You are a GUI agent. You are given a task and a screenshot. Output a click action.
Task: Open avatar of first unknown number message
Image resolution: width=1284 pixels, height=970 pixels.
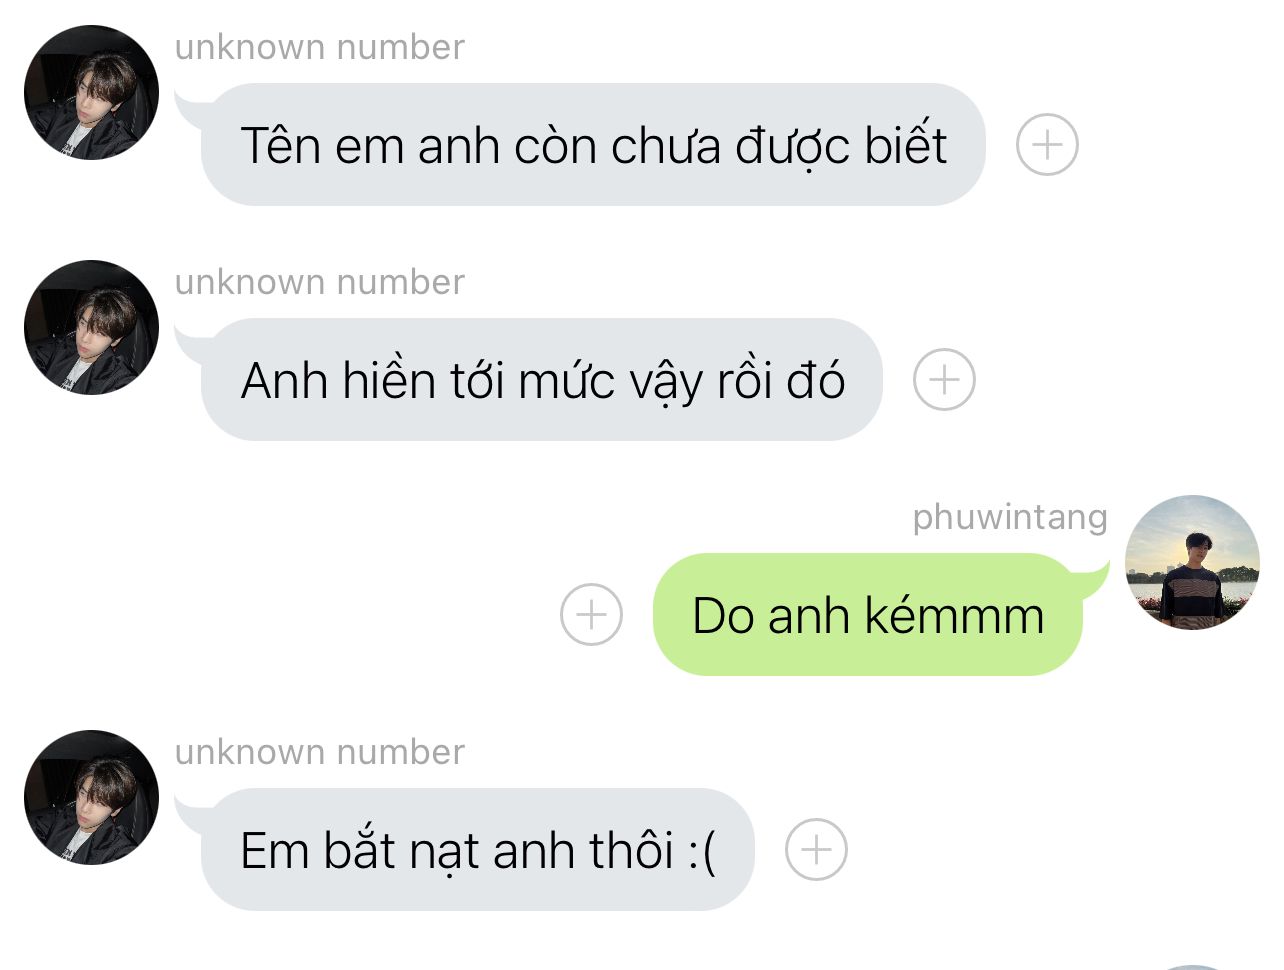[91, 93]
